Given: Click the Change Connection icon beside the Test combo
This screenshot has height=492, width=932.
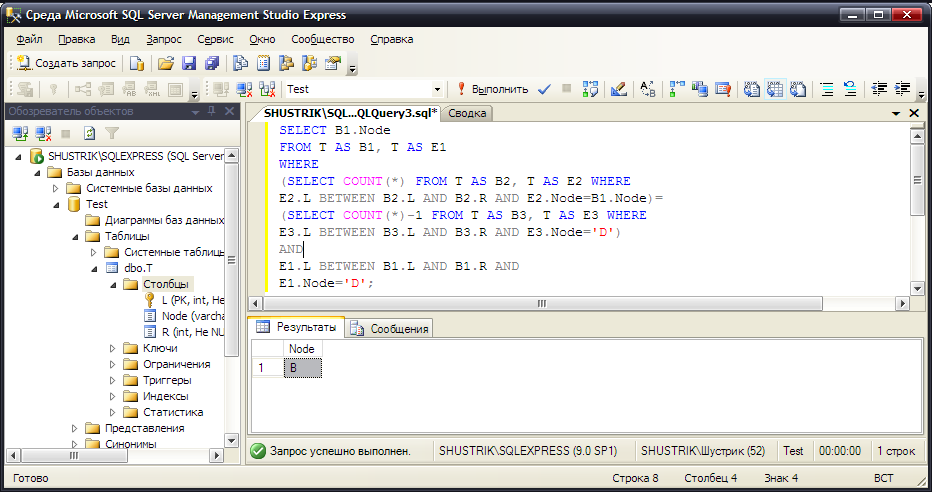Looking at the screenshot, I should [x=267, y=89].
